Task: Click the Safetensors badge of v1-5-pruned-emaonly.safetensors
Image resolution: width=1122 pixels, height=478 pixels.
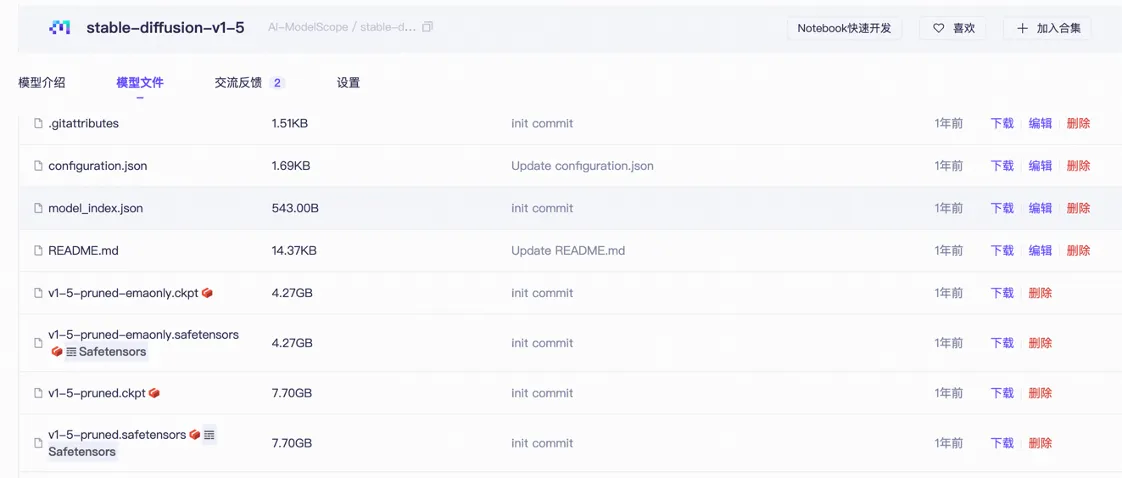Action: click(105, 352)
